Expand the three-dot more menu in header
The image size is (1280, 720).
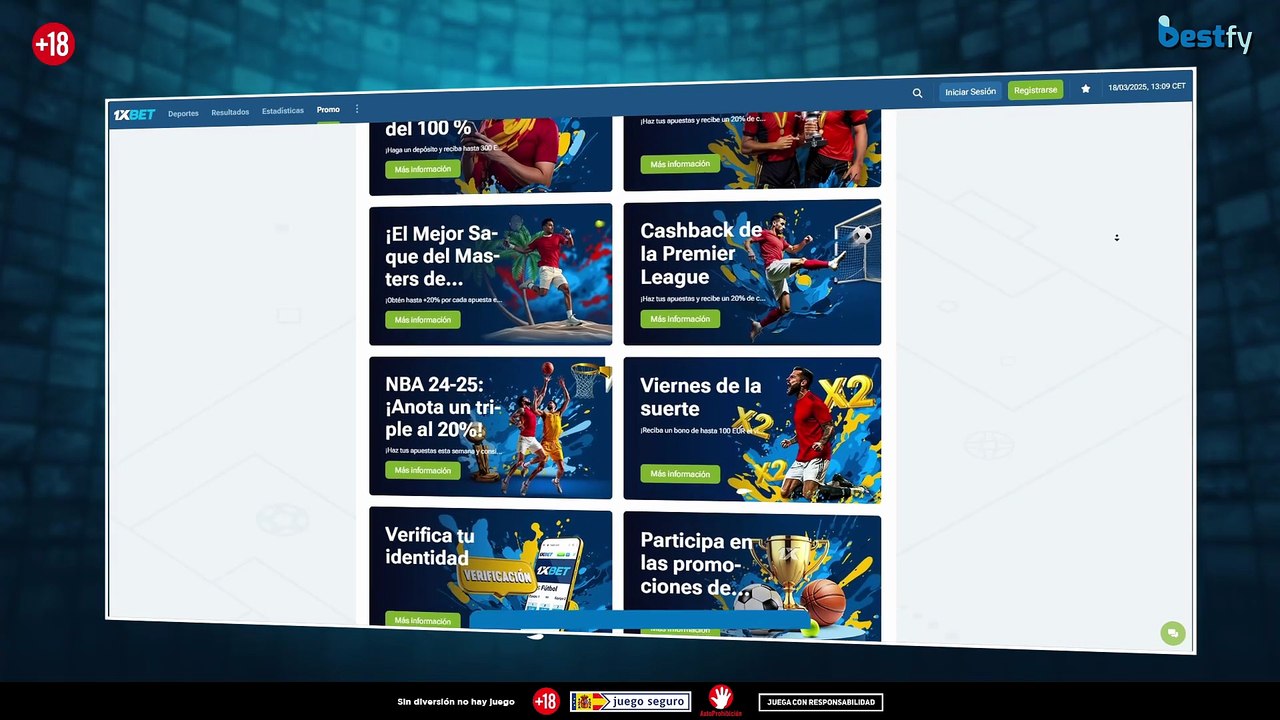tap(357, 109)
